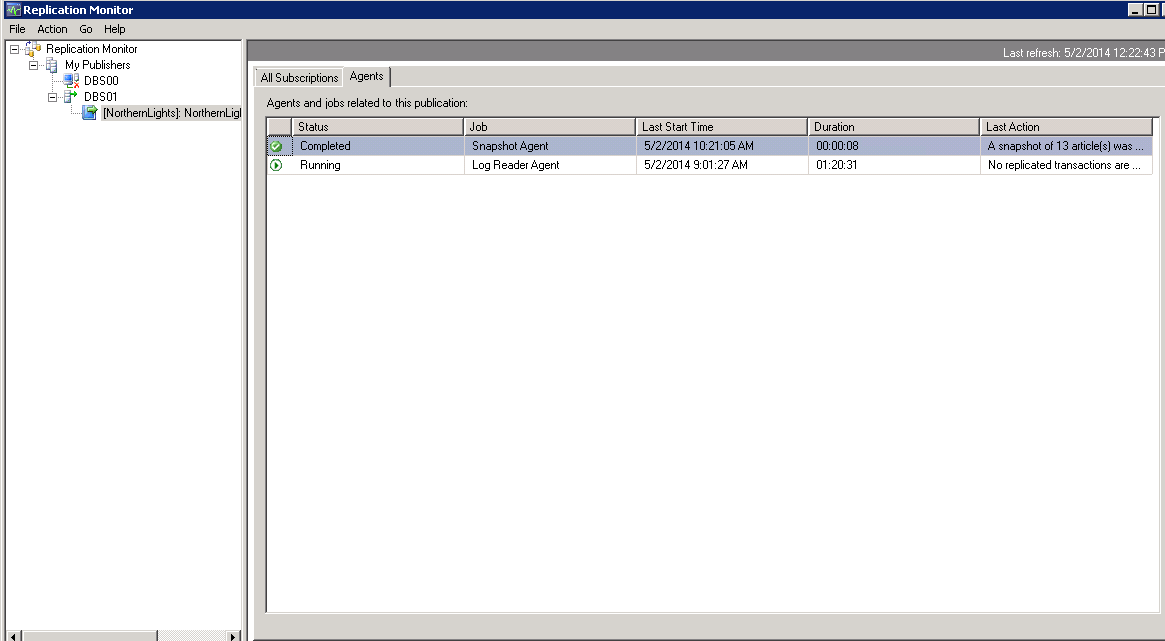Select the DBS00 publisher tree item
This screenshot has width=1165, height=641.
click(101, 81)
